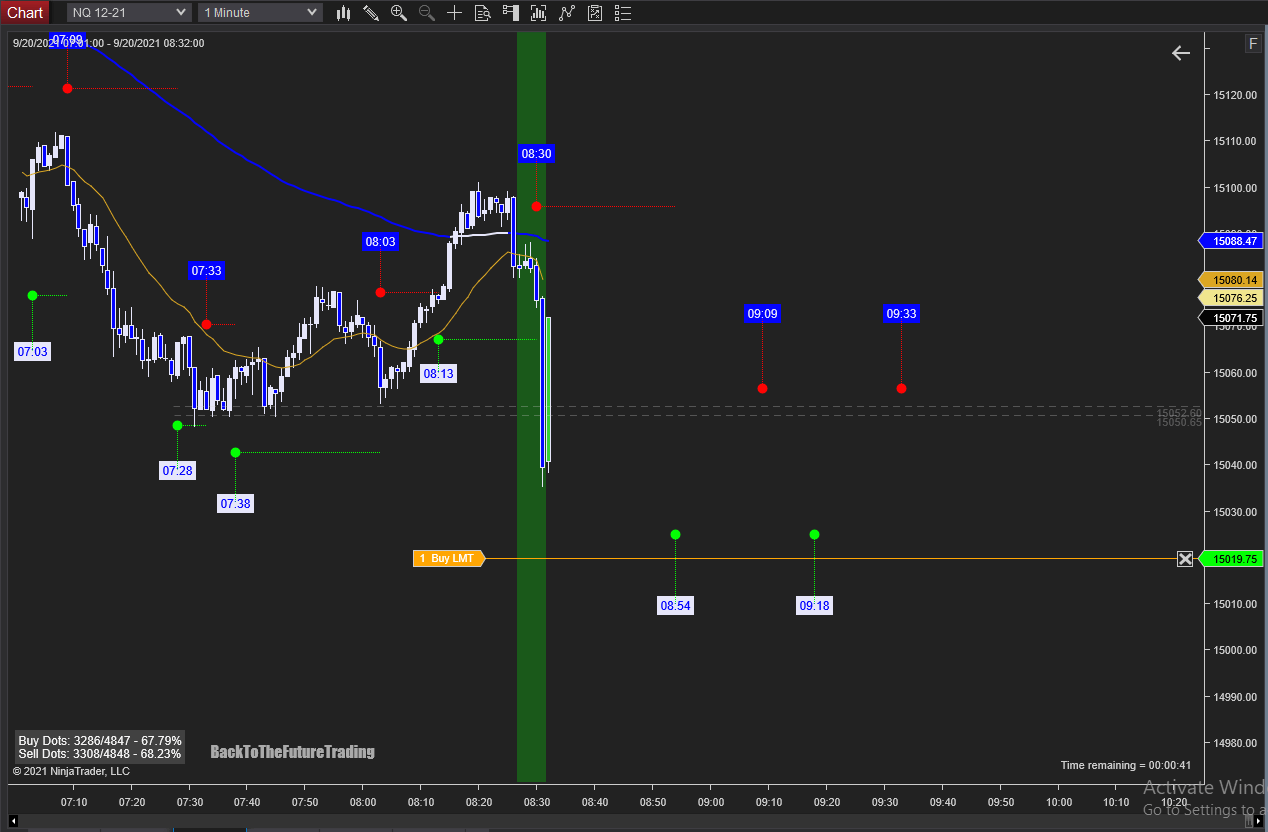Click the zoom in magnifier icon
The image size is (1268, 832).
click(399, 13)
